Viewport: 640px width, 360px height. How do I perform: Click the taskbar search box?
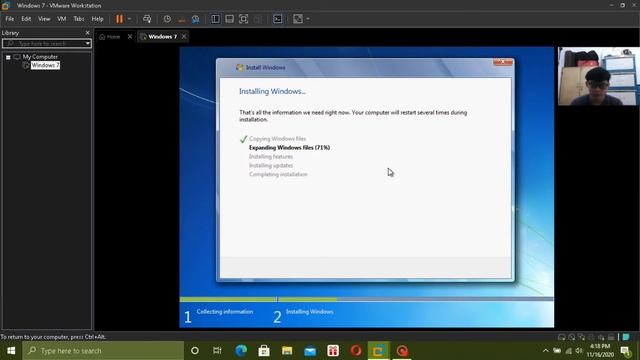click(103, 351)
